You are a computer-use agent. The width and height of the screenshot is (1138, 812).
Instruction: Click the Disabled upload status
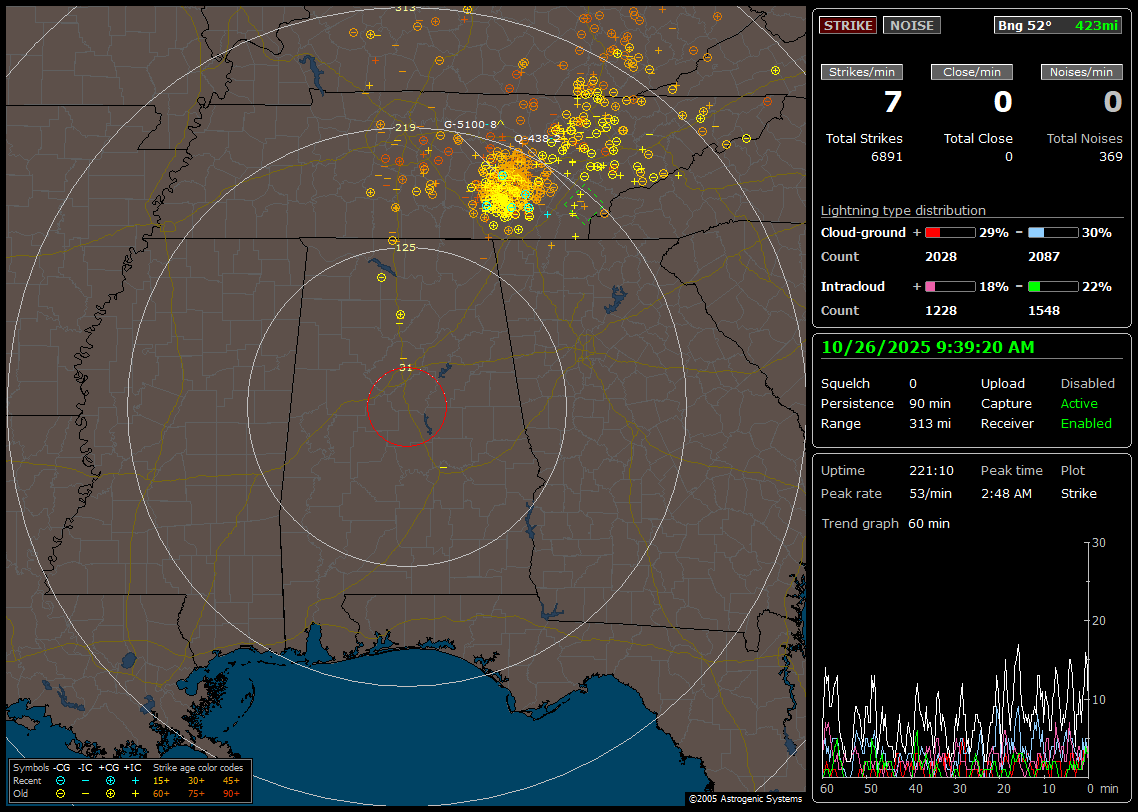coord(1087,384)
